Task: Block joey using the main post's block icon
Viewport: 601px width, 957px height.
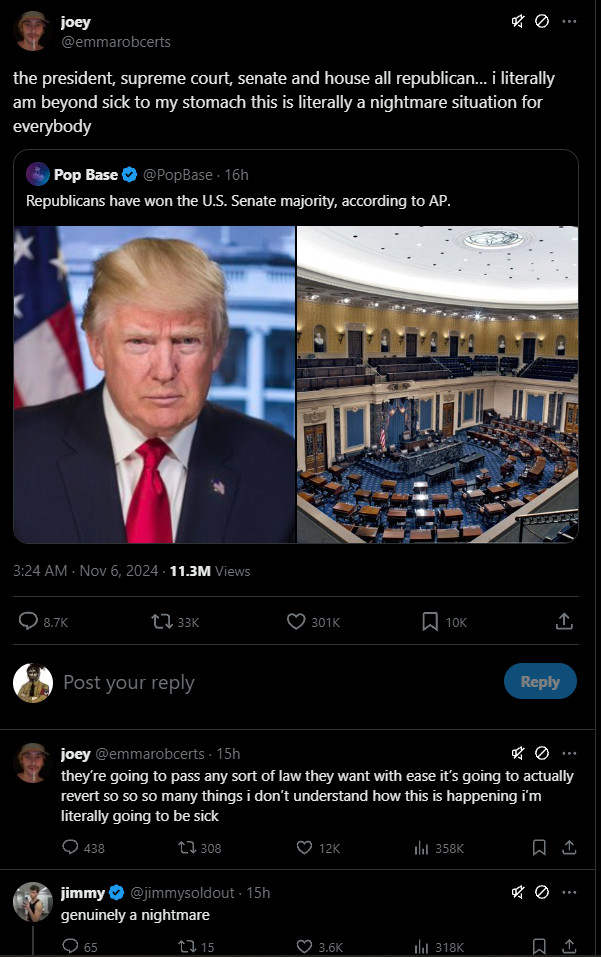Action: point(542,21)
